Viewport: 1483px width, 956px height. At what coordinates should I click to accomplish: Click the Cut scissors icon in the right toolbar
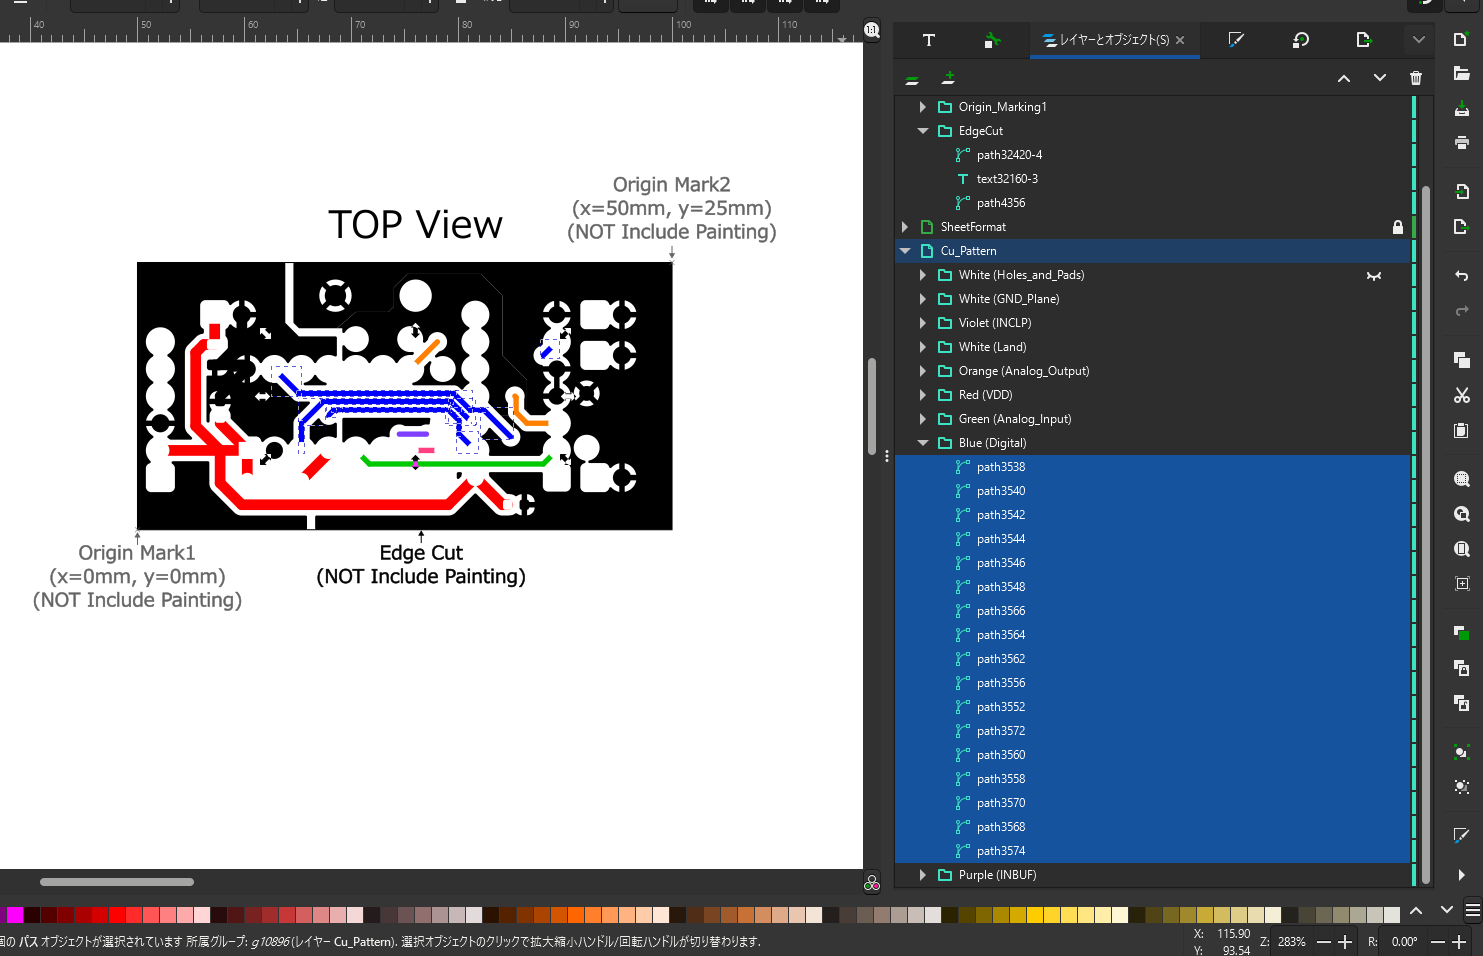pos(1461,395)
